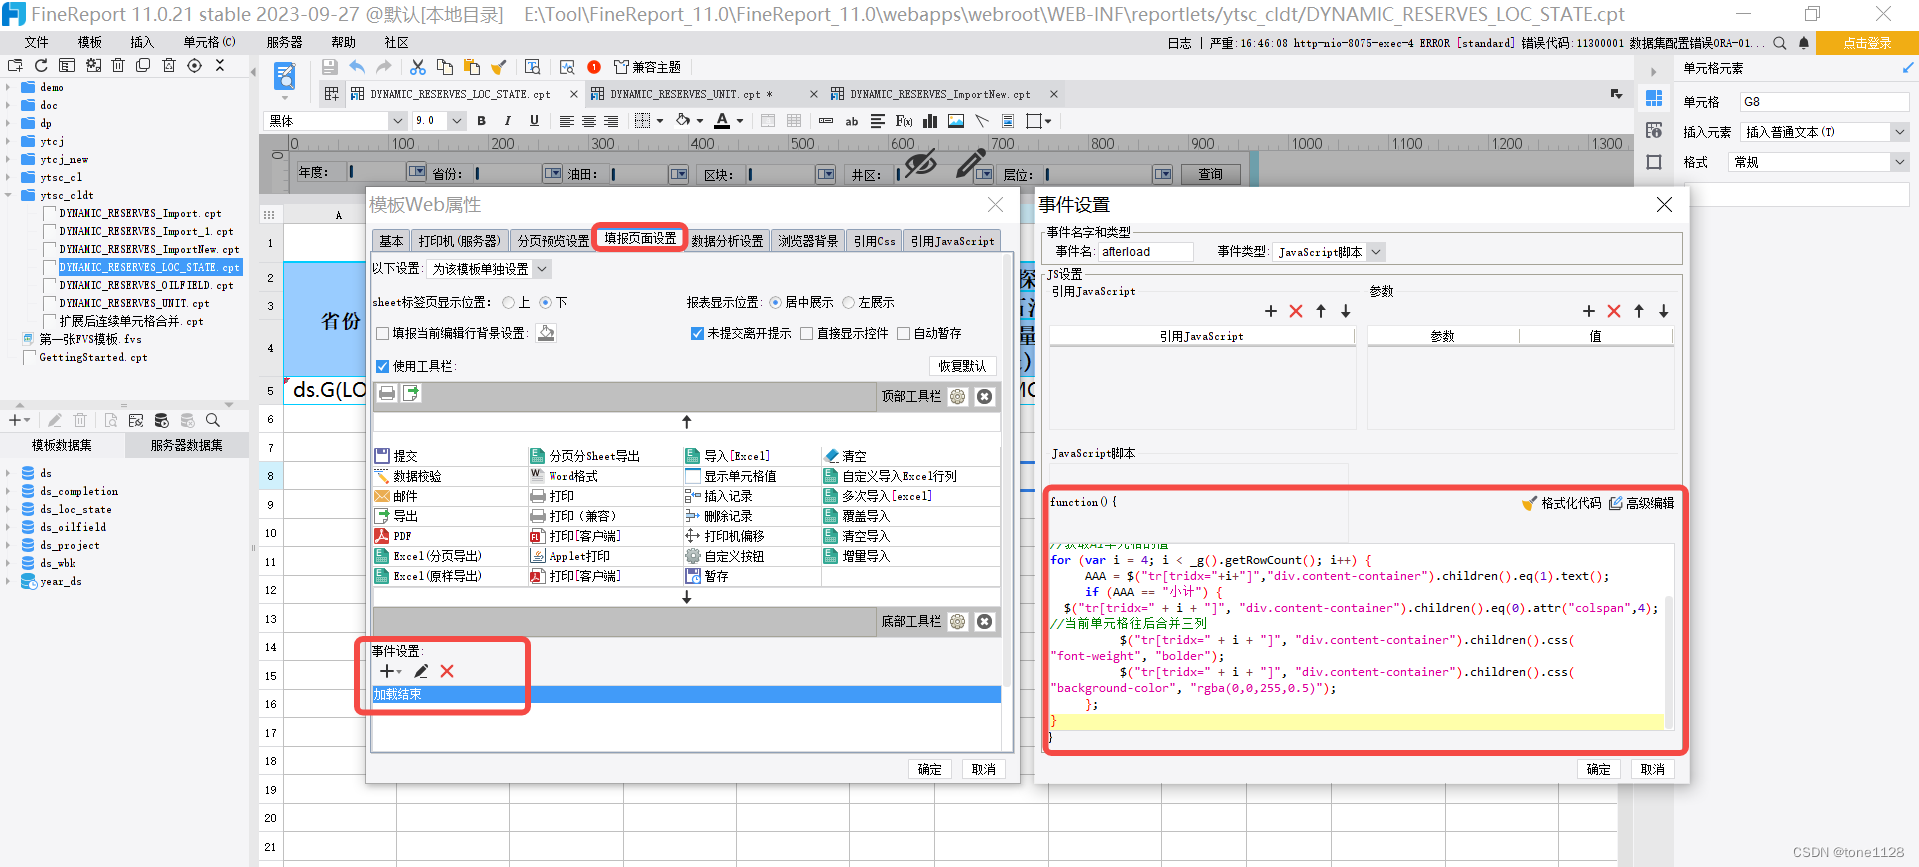Click the format painter brush icon
The width and height of the screenshot is (1919, 867).
click(498, 67)
